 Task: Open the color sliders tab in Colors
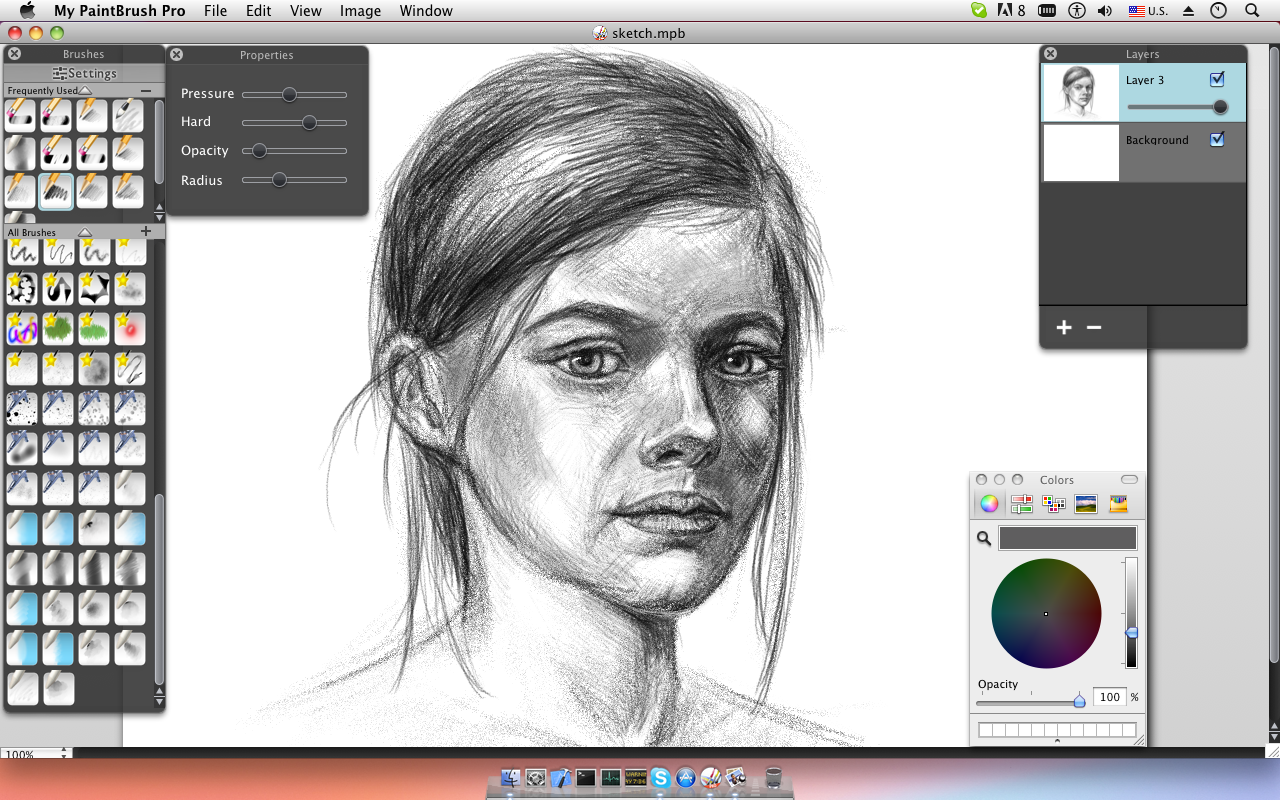(x=1021, y=504)
